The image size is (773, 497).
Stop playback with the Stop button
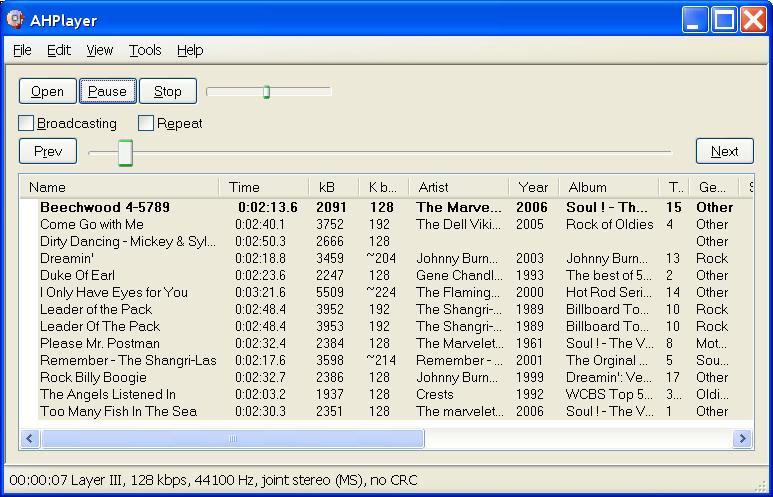[168, 91]
